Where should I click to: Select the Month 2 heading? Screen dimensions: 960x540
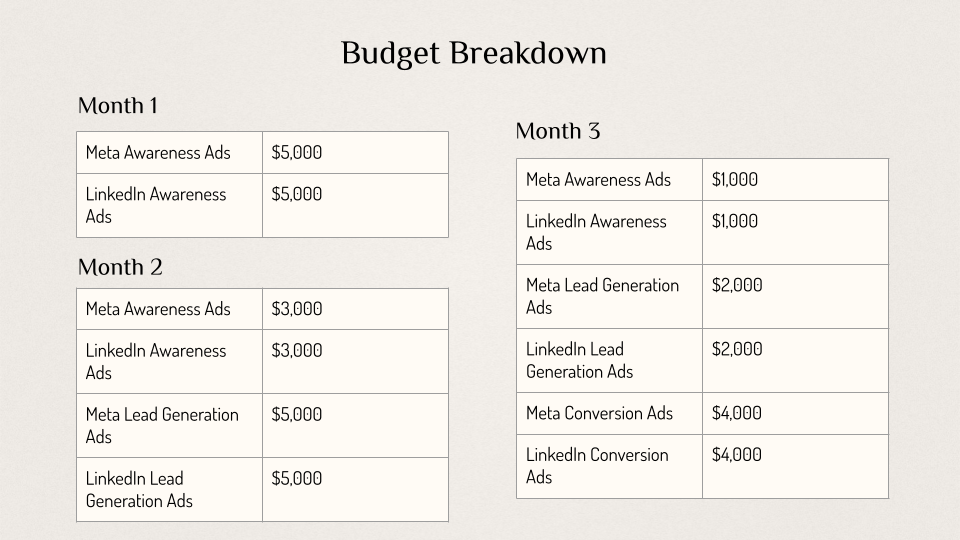tap(120, 268)
